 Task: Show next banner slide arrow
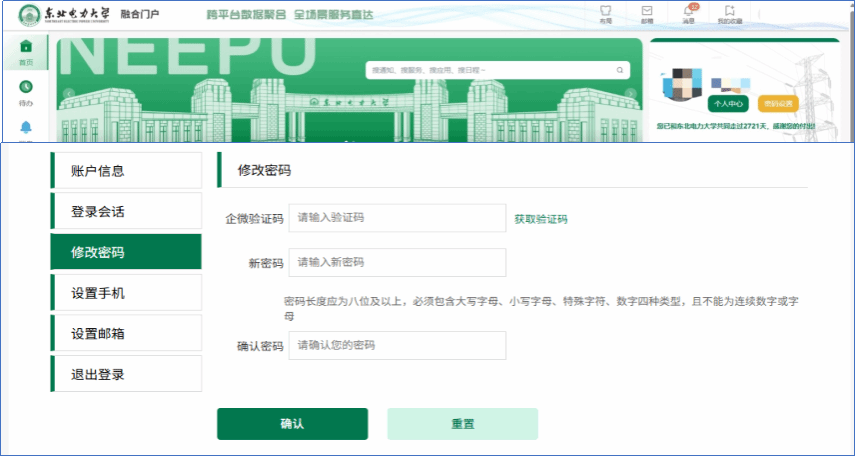tap(631, 93)
